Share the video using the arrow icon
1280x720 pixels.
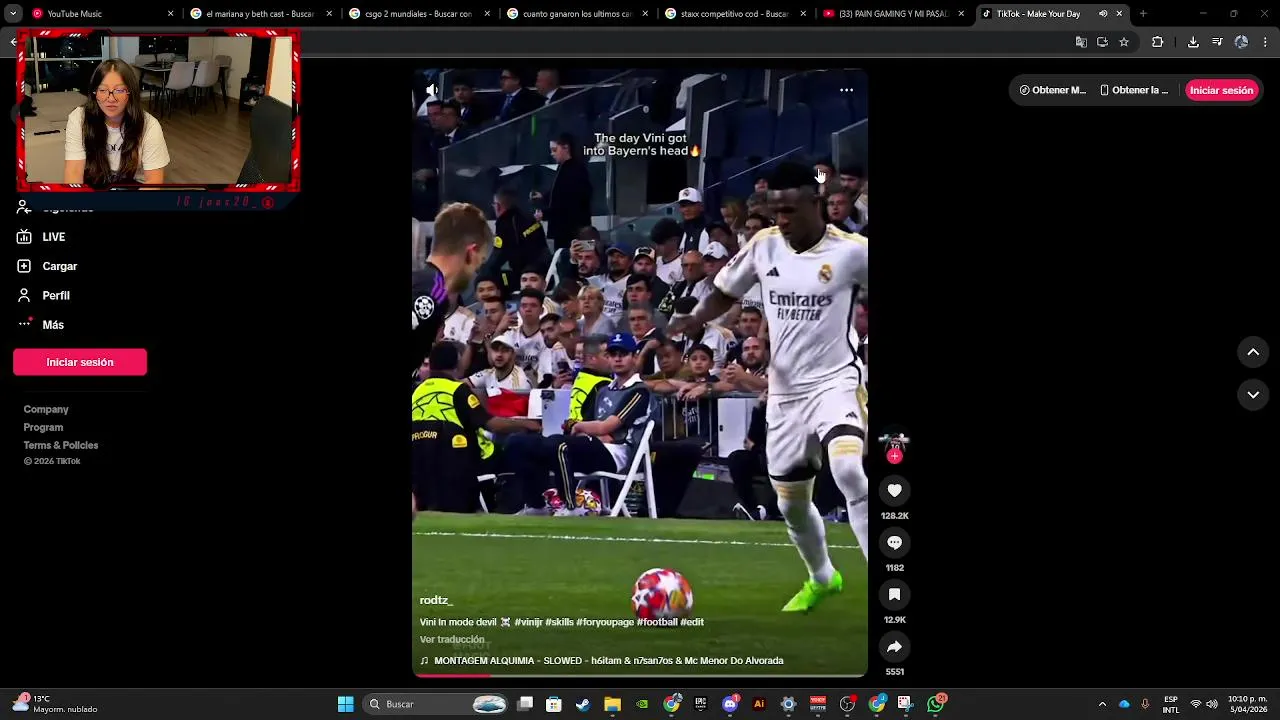(894, 646)
